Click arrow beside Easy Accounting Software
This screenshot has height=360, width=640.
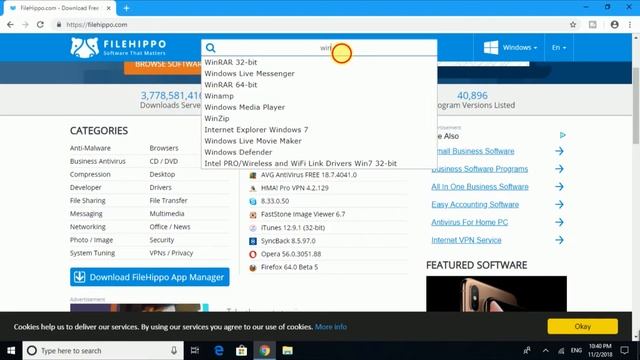(x=559, y=204)
